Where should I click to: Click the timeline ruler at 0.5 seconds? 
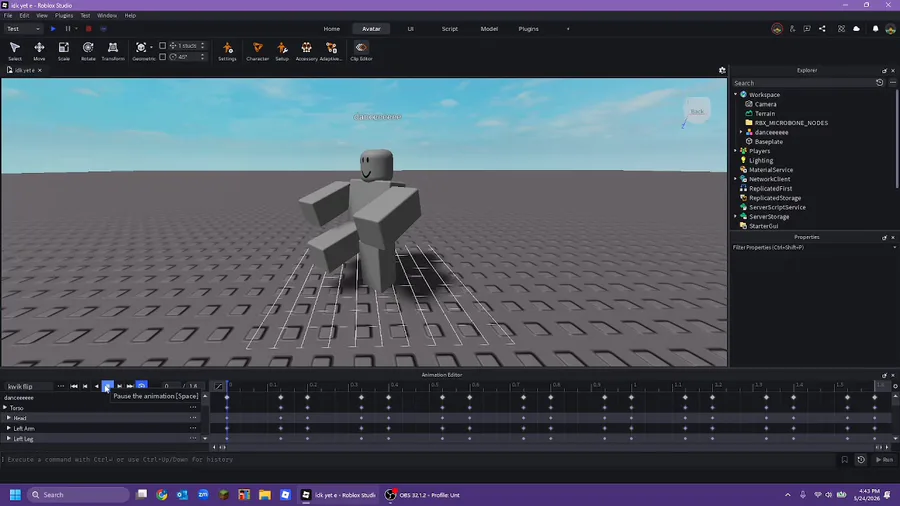coord(435,385)
